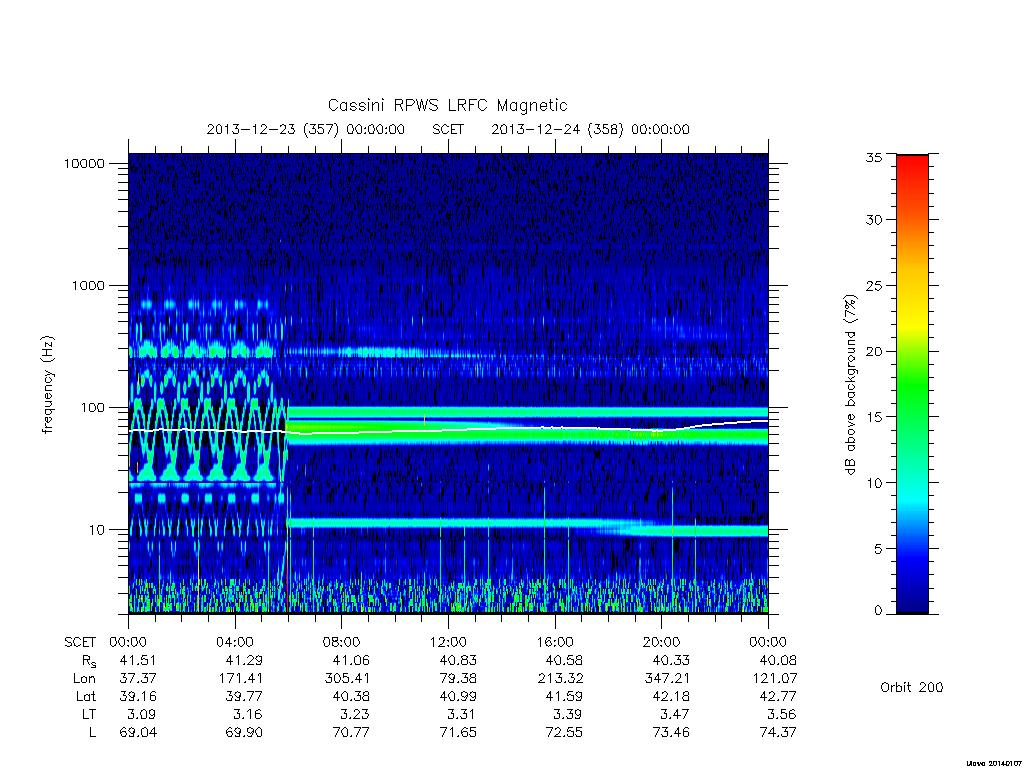Click the 0 dB colorbar tick label
The image size is (1024, 768).
(x=878, y=611)
